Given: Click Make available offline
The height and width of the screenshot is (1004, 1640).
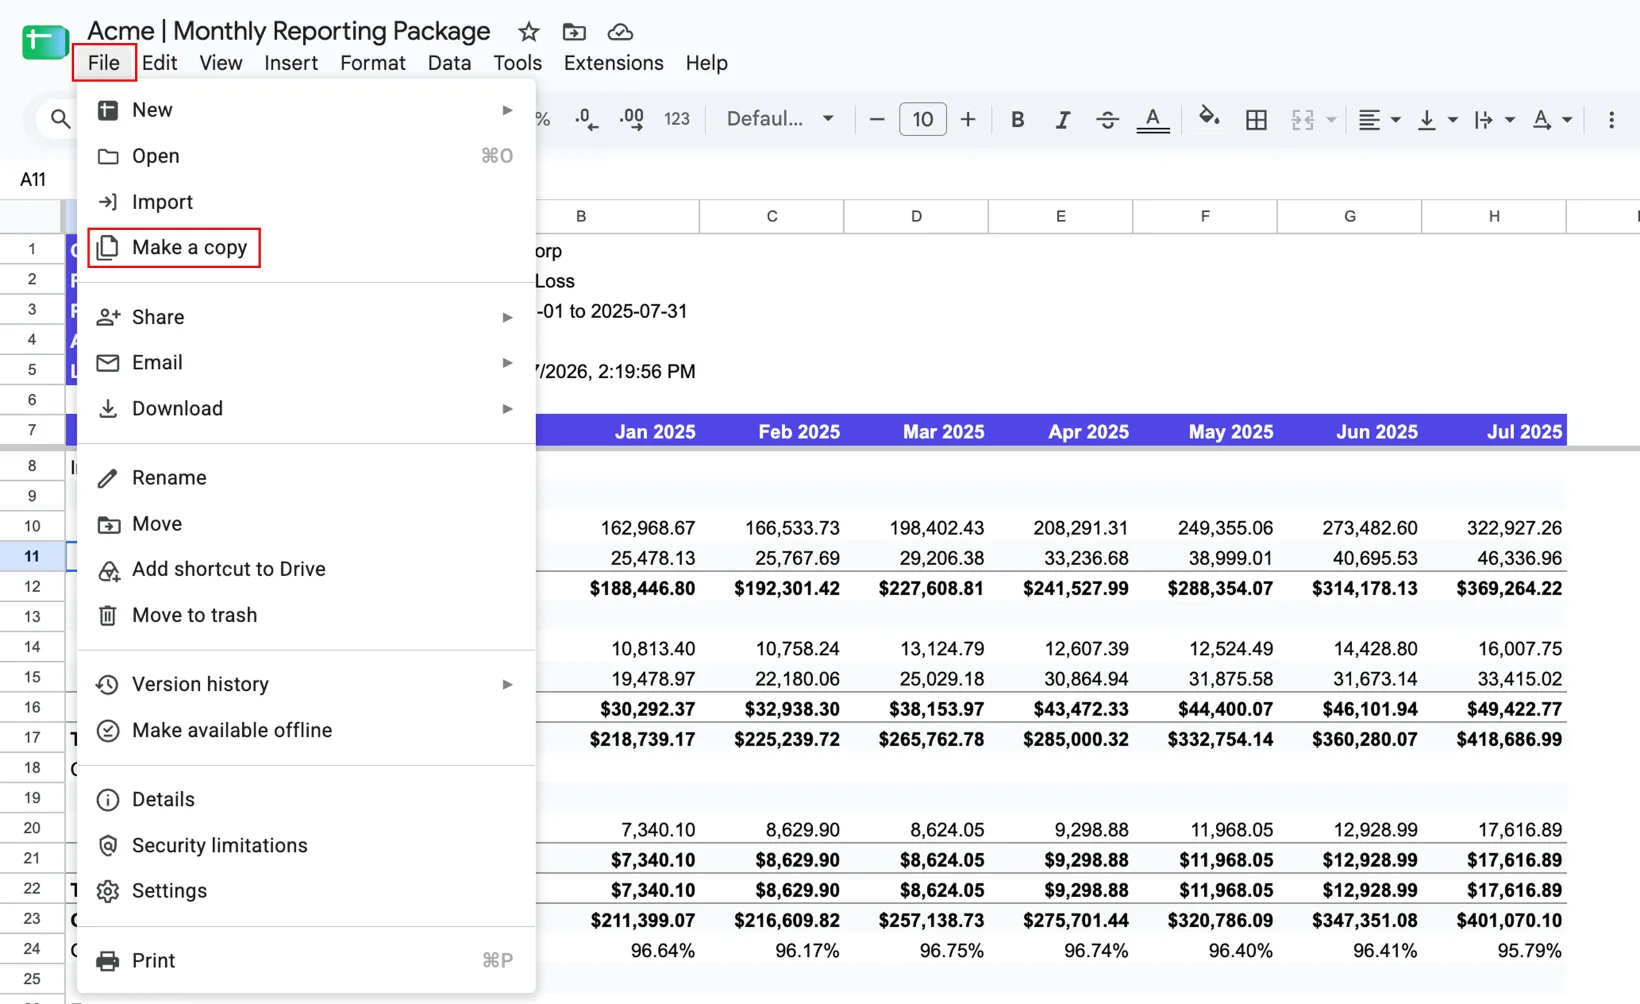Looking at the screenshot, I should click(306, 730).
